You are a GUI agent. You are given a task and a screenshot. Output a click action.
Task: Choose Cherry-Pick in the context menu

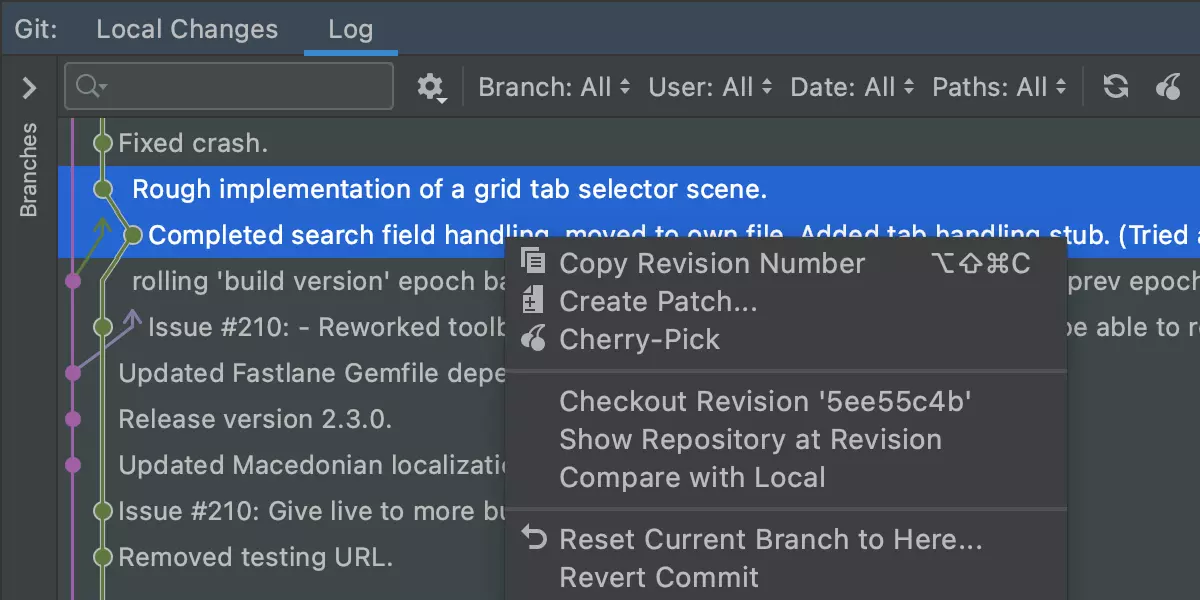[639, 339]
